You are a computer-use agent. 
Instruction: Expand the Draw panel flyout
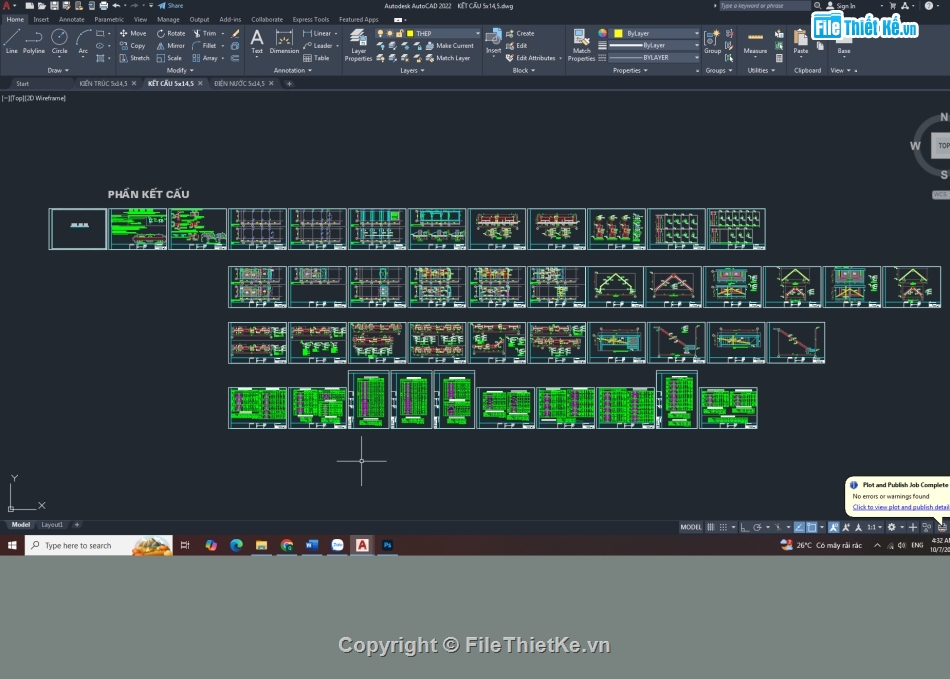(59, 71)
